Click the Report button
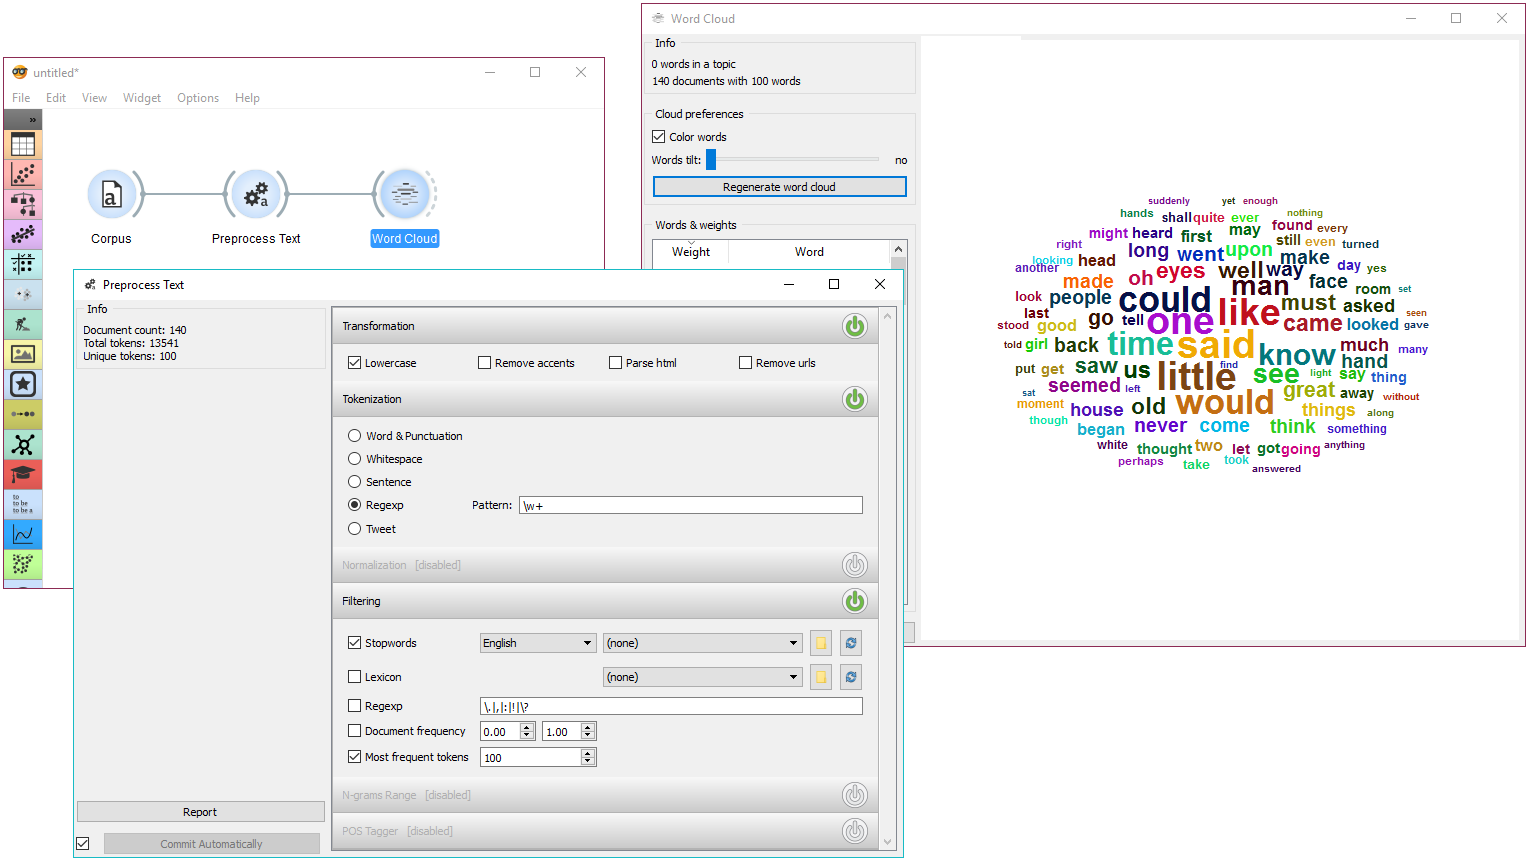Image resolution: width=1529 pixels, height=861 pixels. 200,812
